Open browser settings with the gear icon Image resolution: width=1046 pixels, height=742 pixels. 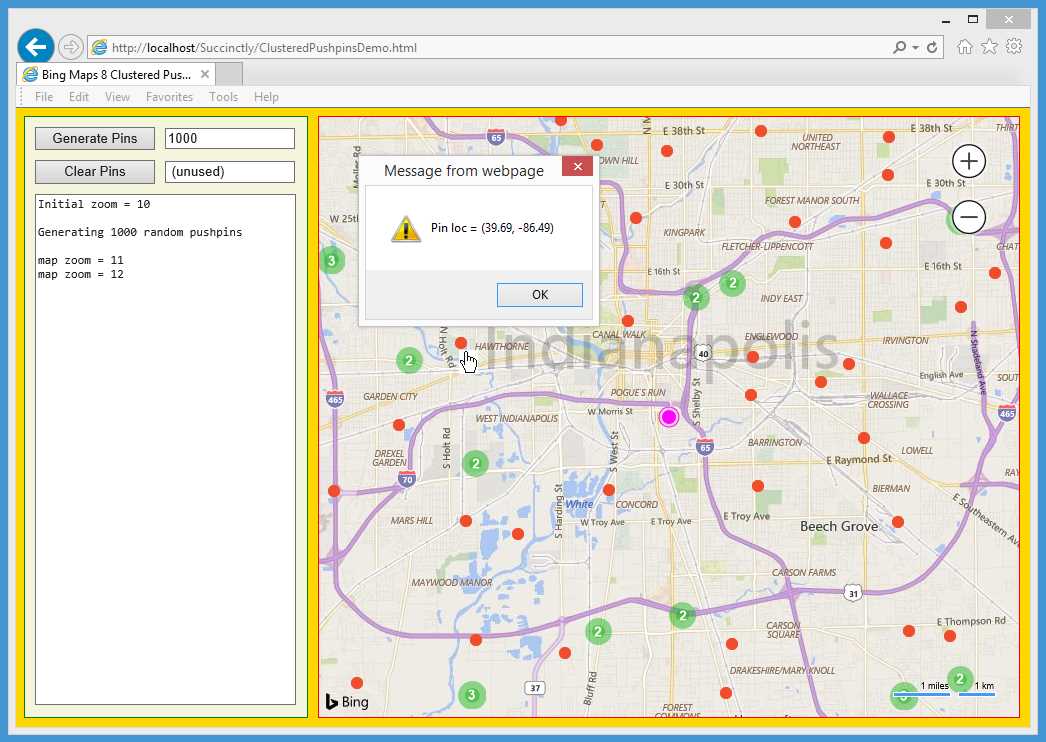(x=1014, y=47)
